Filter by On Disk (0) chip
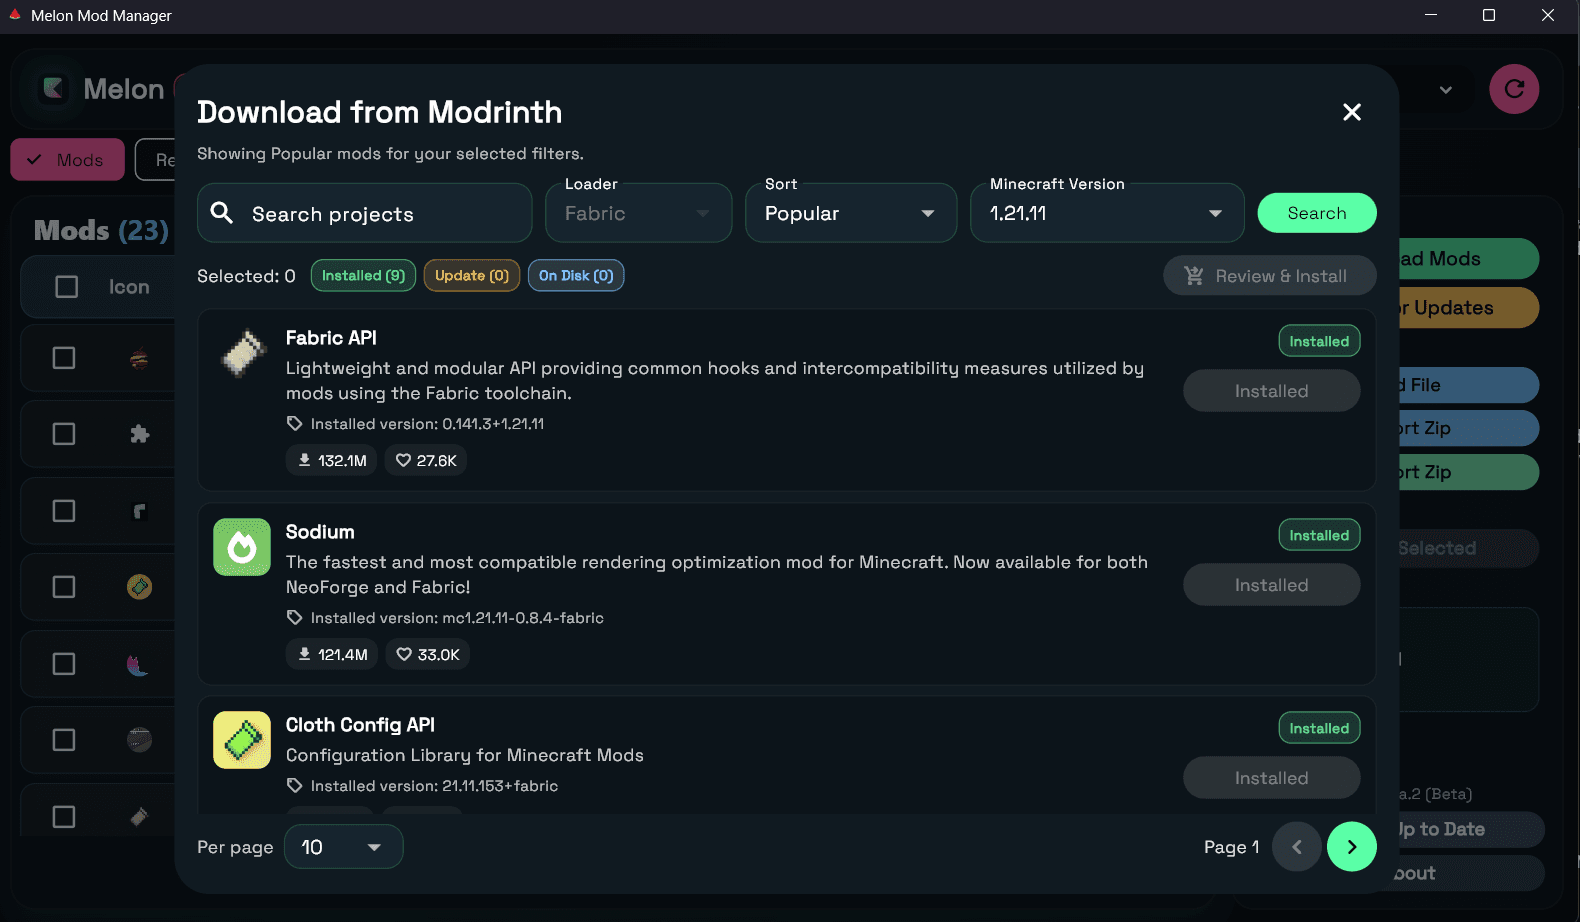 576,276
